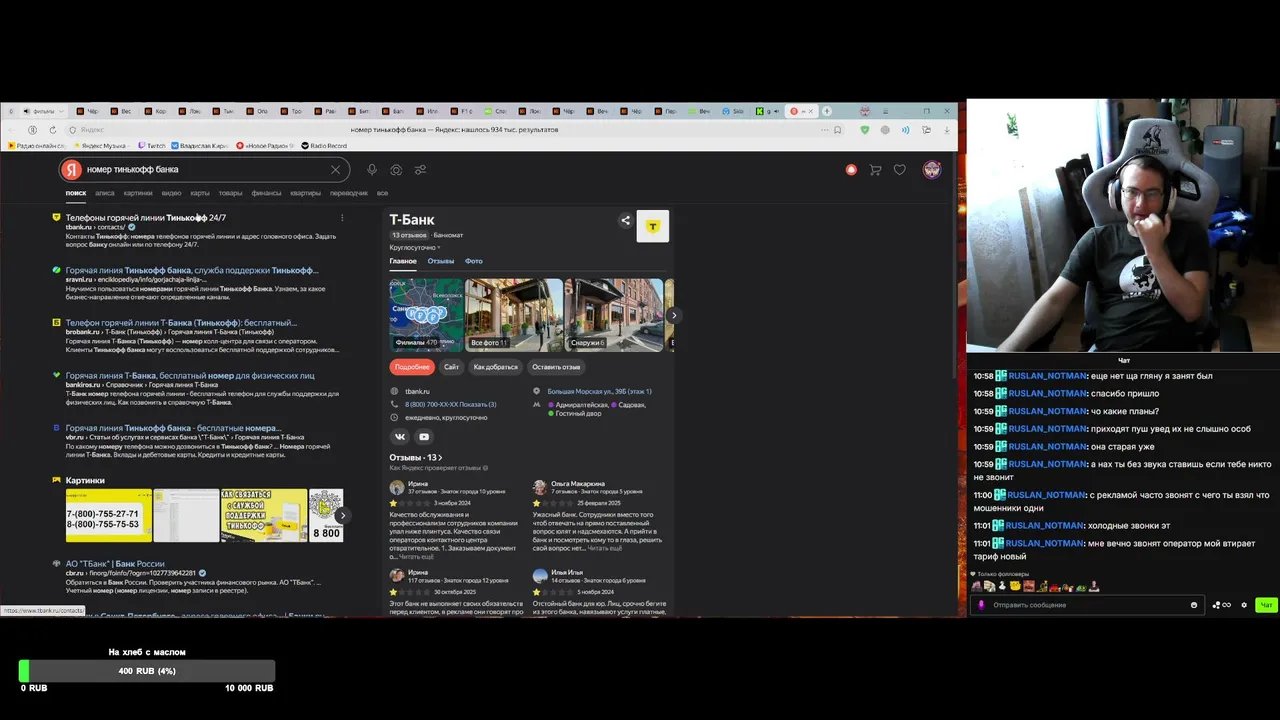Open Снаружи 6 photo thumbnail
The height and width of the screenshot is (720, 1280).
[x=614, y=315]
